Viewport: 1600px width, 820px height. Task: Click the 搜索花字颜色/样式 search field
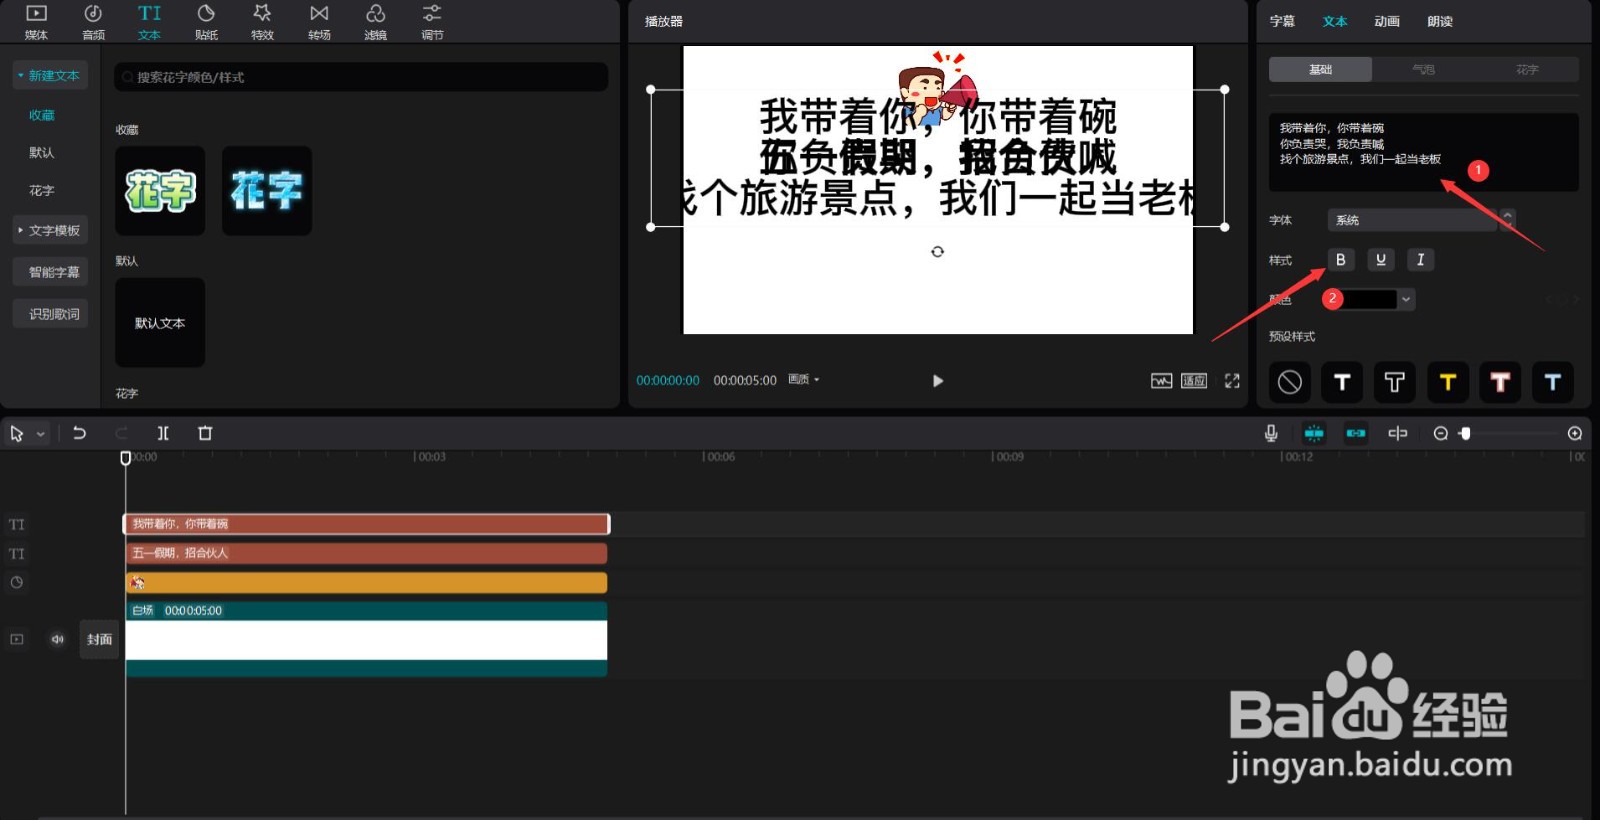(x=361, y=77)
